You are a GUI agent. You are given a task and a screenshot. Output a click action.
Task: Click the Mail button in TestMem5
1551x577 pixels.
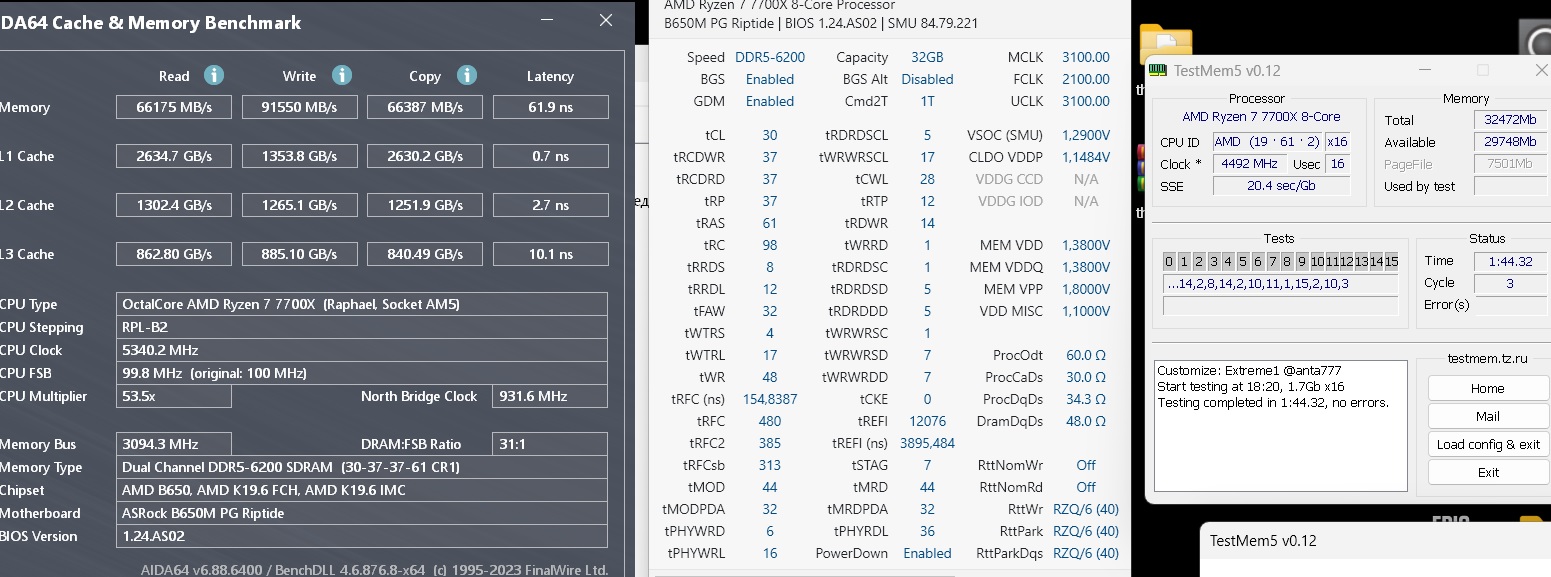pyautogui.click(x=1487, y=416)
